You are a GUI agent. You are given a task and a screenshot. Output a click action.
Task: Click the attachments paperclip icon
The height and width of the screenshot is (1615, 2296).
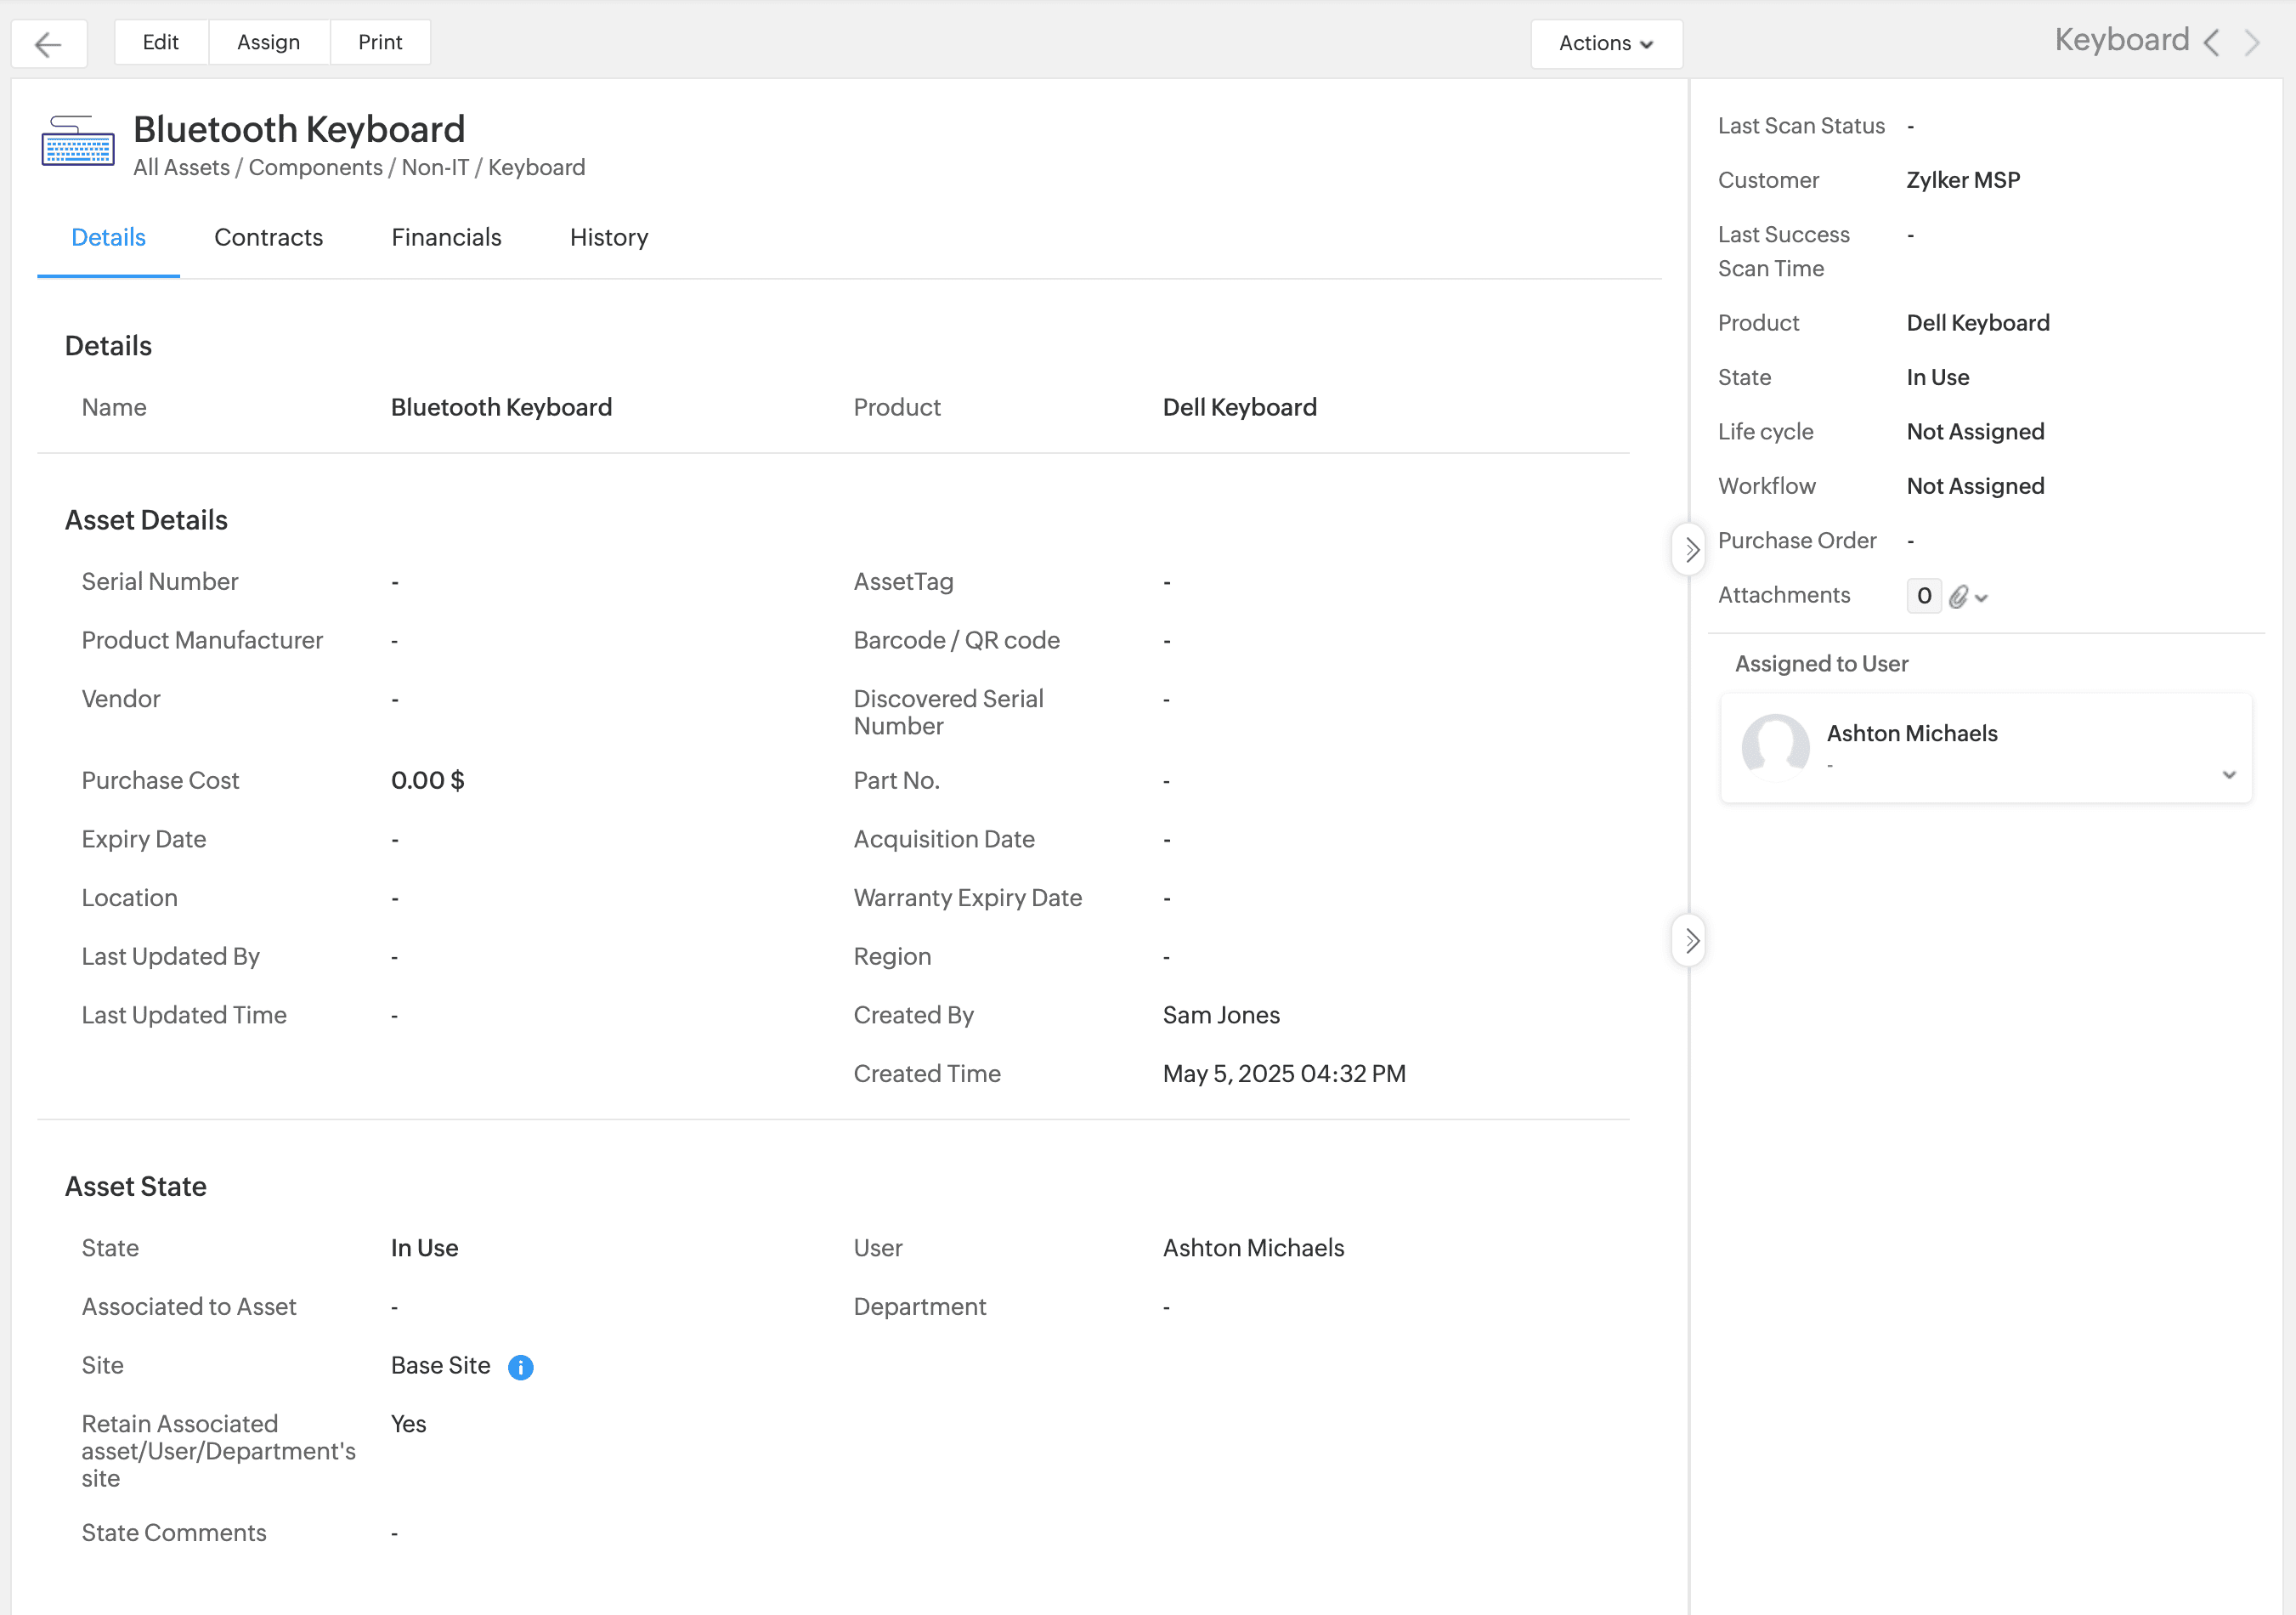pyautogui.click(x=1959, y=597)
